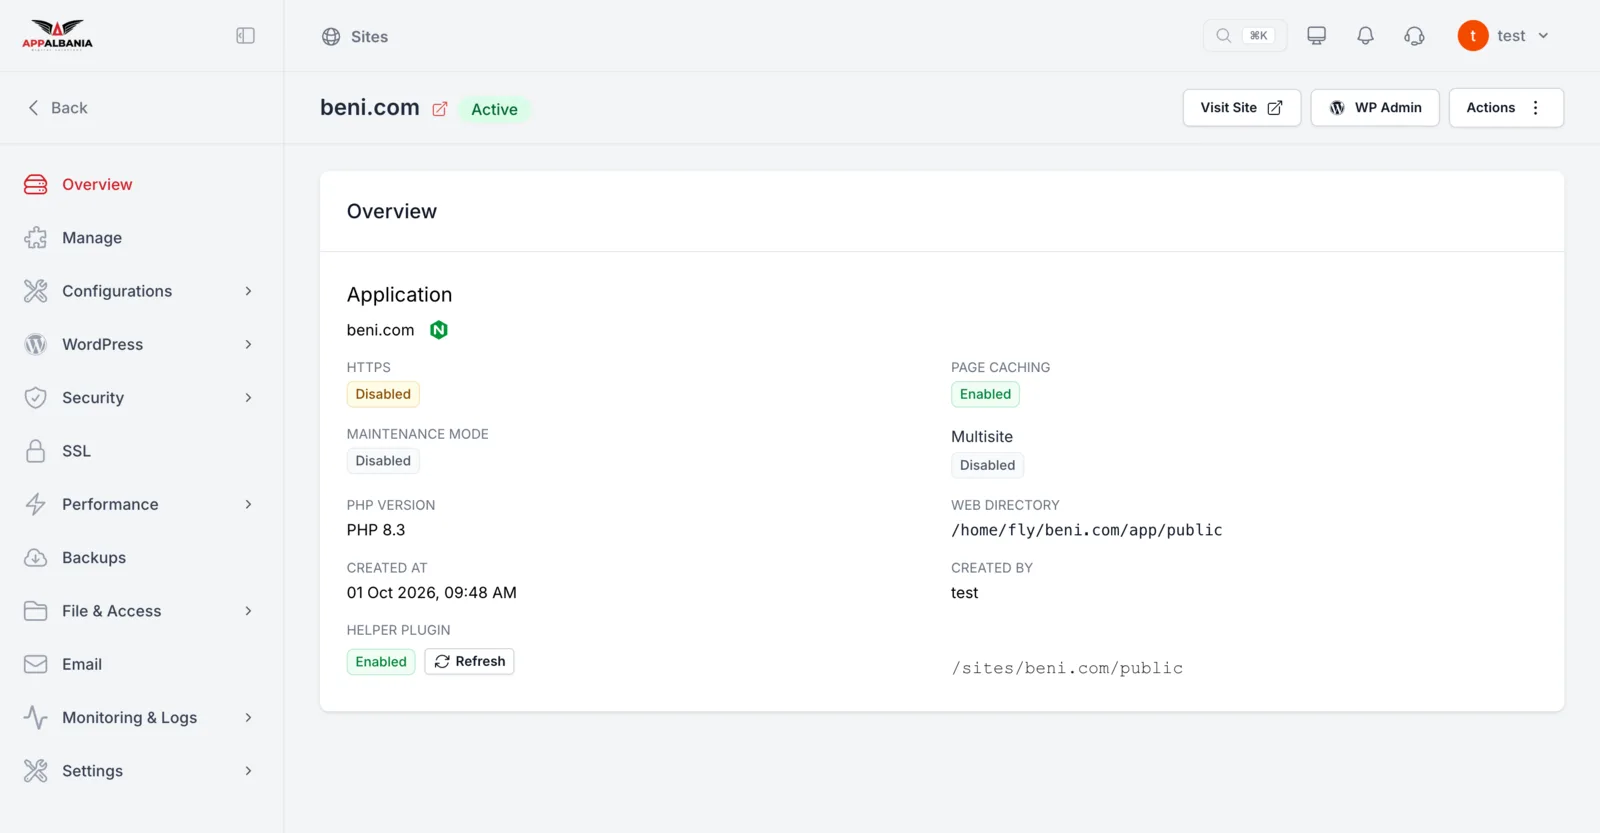Open notifications bell icon
The width and height of the screenshot is (1600, 833).
1365,36
